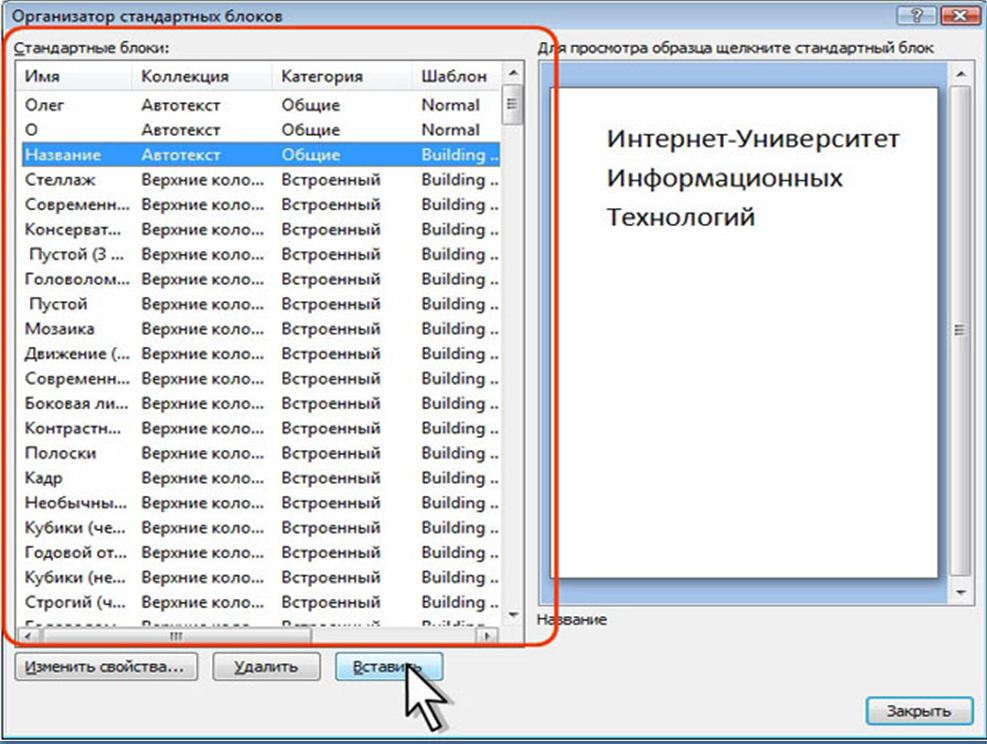Click the Закрыть button
This screenshot has height=744, width=987.
919,711
